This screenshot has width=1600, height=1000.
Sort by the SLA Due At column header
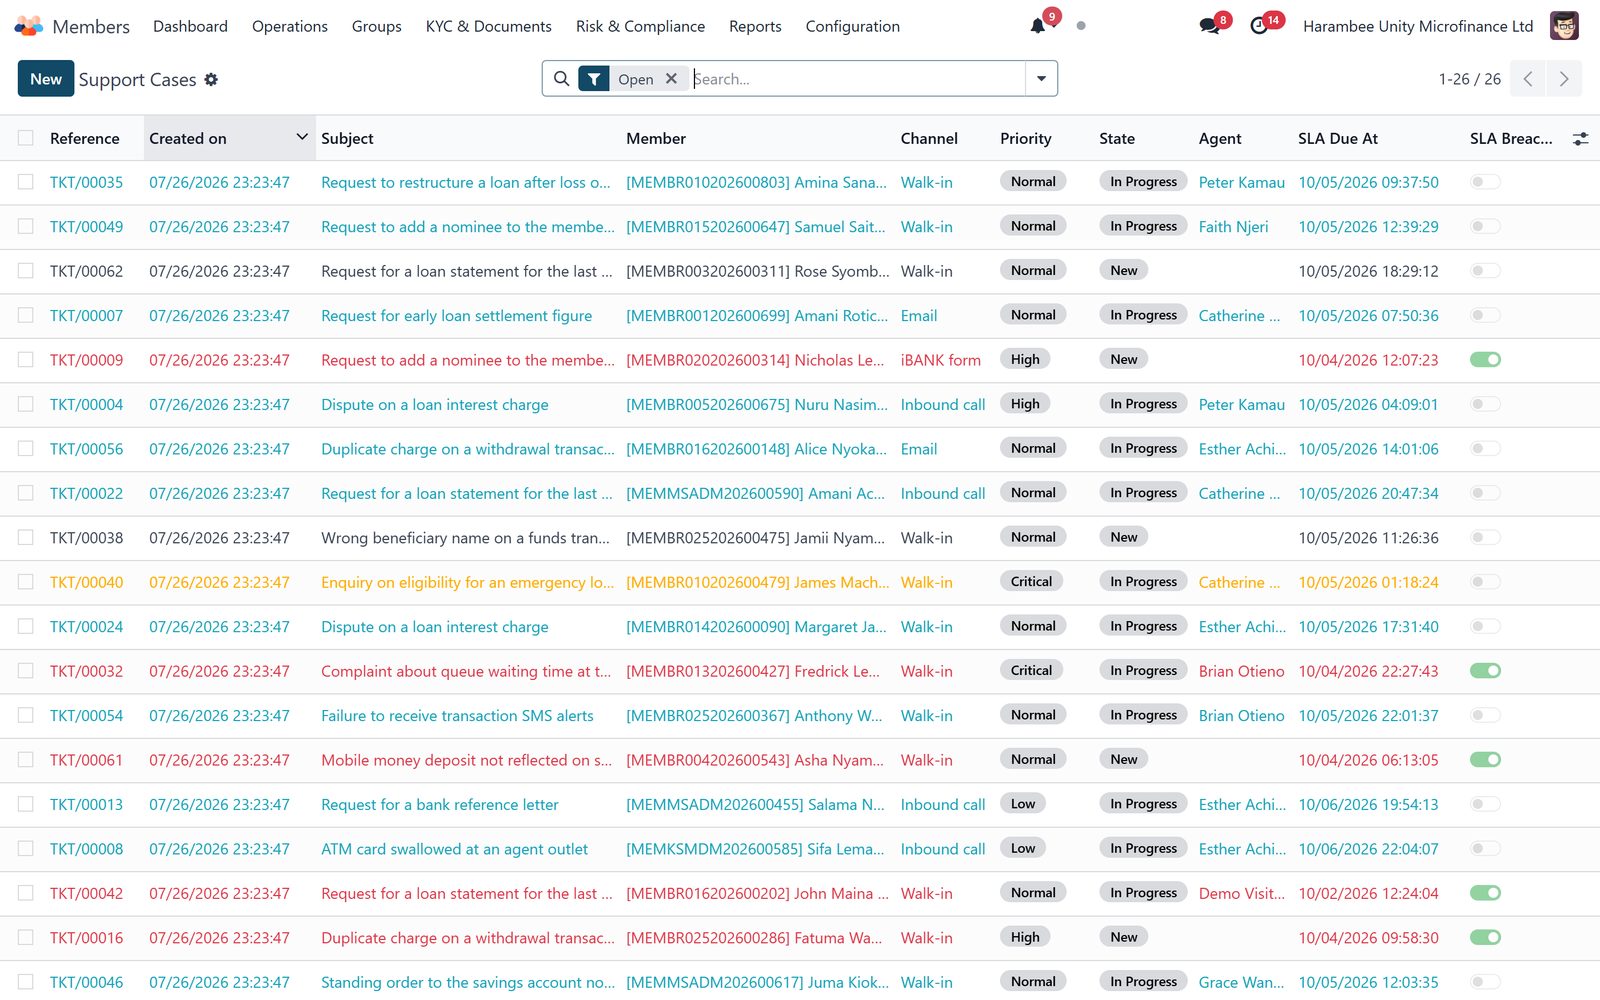(1338, 139)
